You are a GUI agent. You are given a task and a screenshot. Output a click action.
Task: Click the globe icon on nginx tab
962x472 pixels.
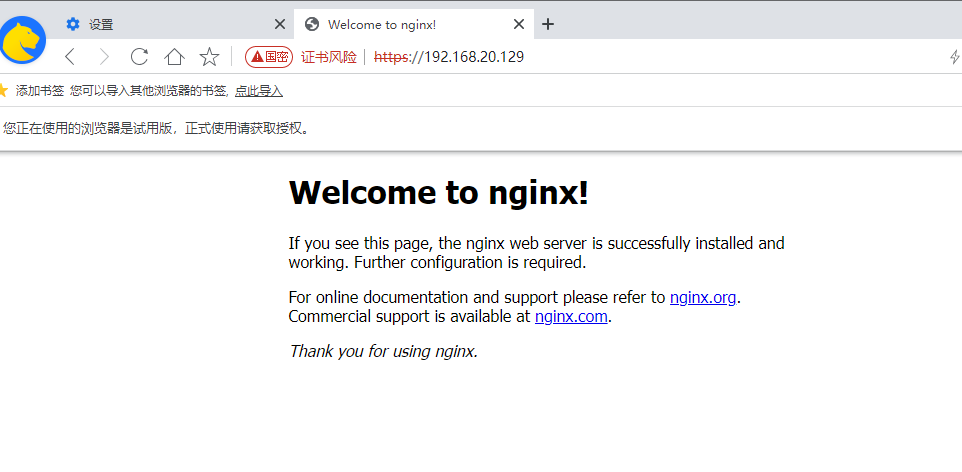[x=312, y=25]
